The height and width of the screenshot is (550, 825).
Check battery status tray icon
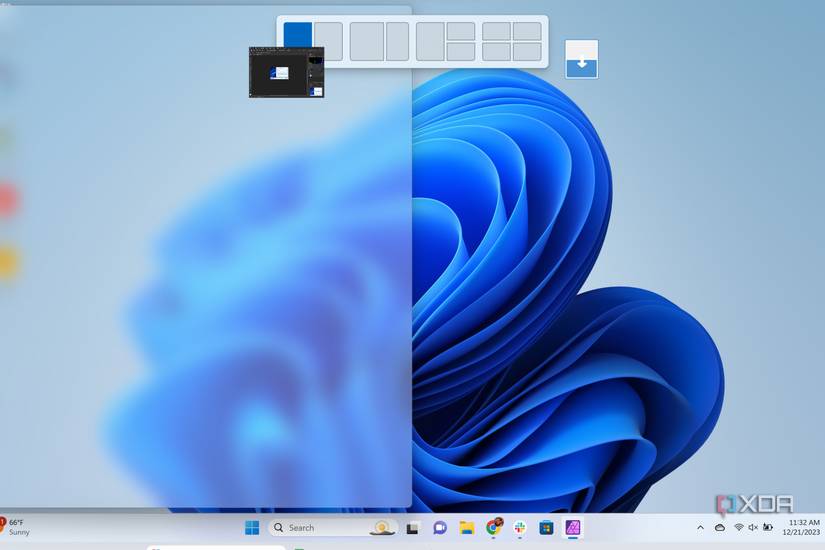point(768,527)
